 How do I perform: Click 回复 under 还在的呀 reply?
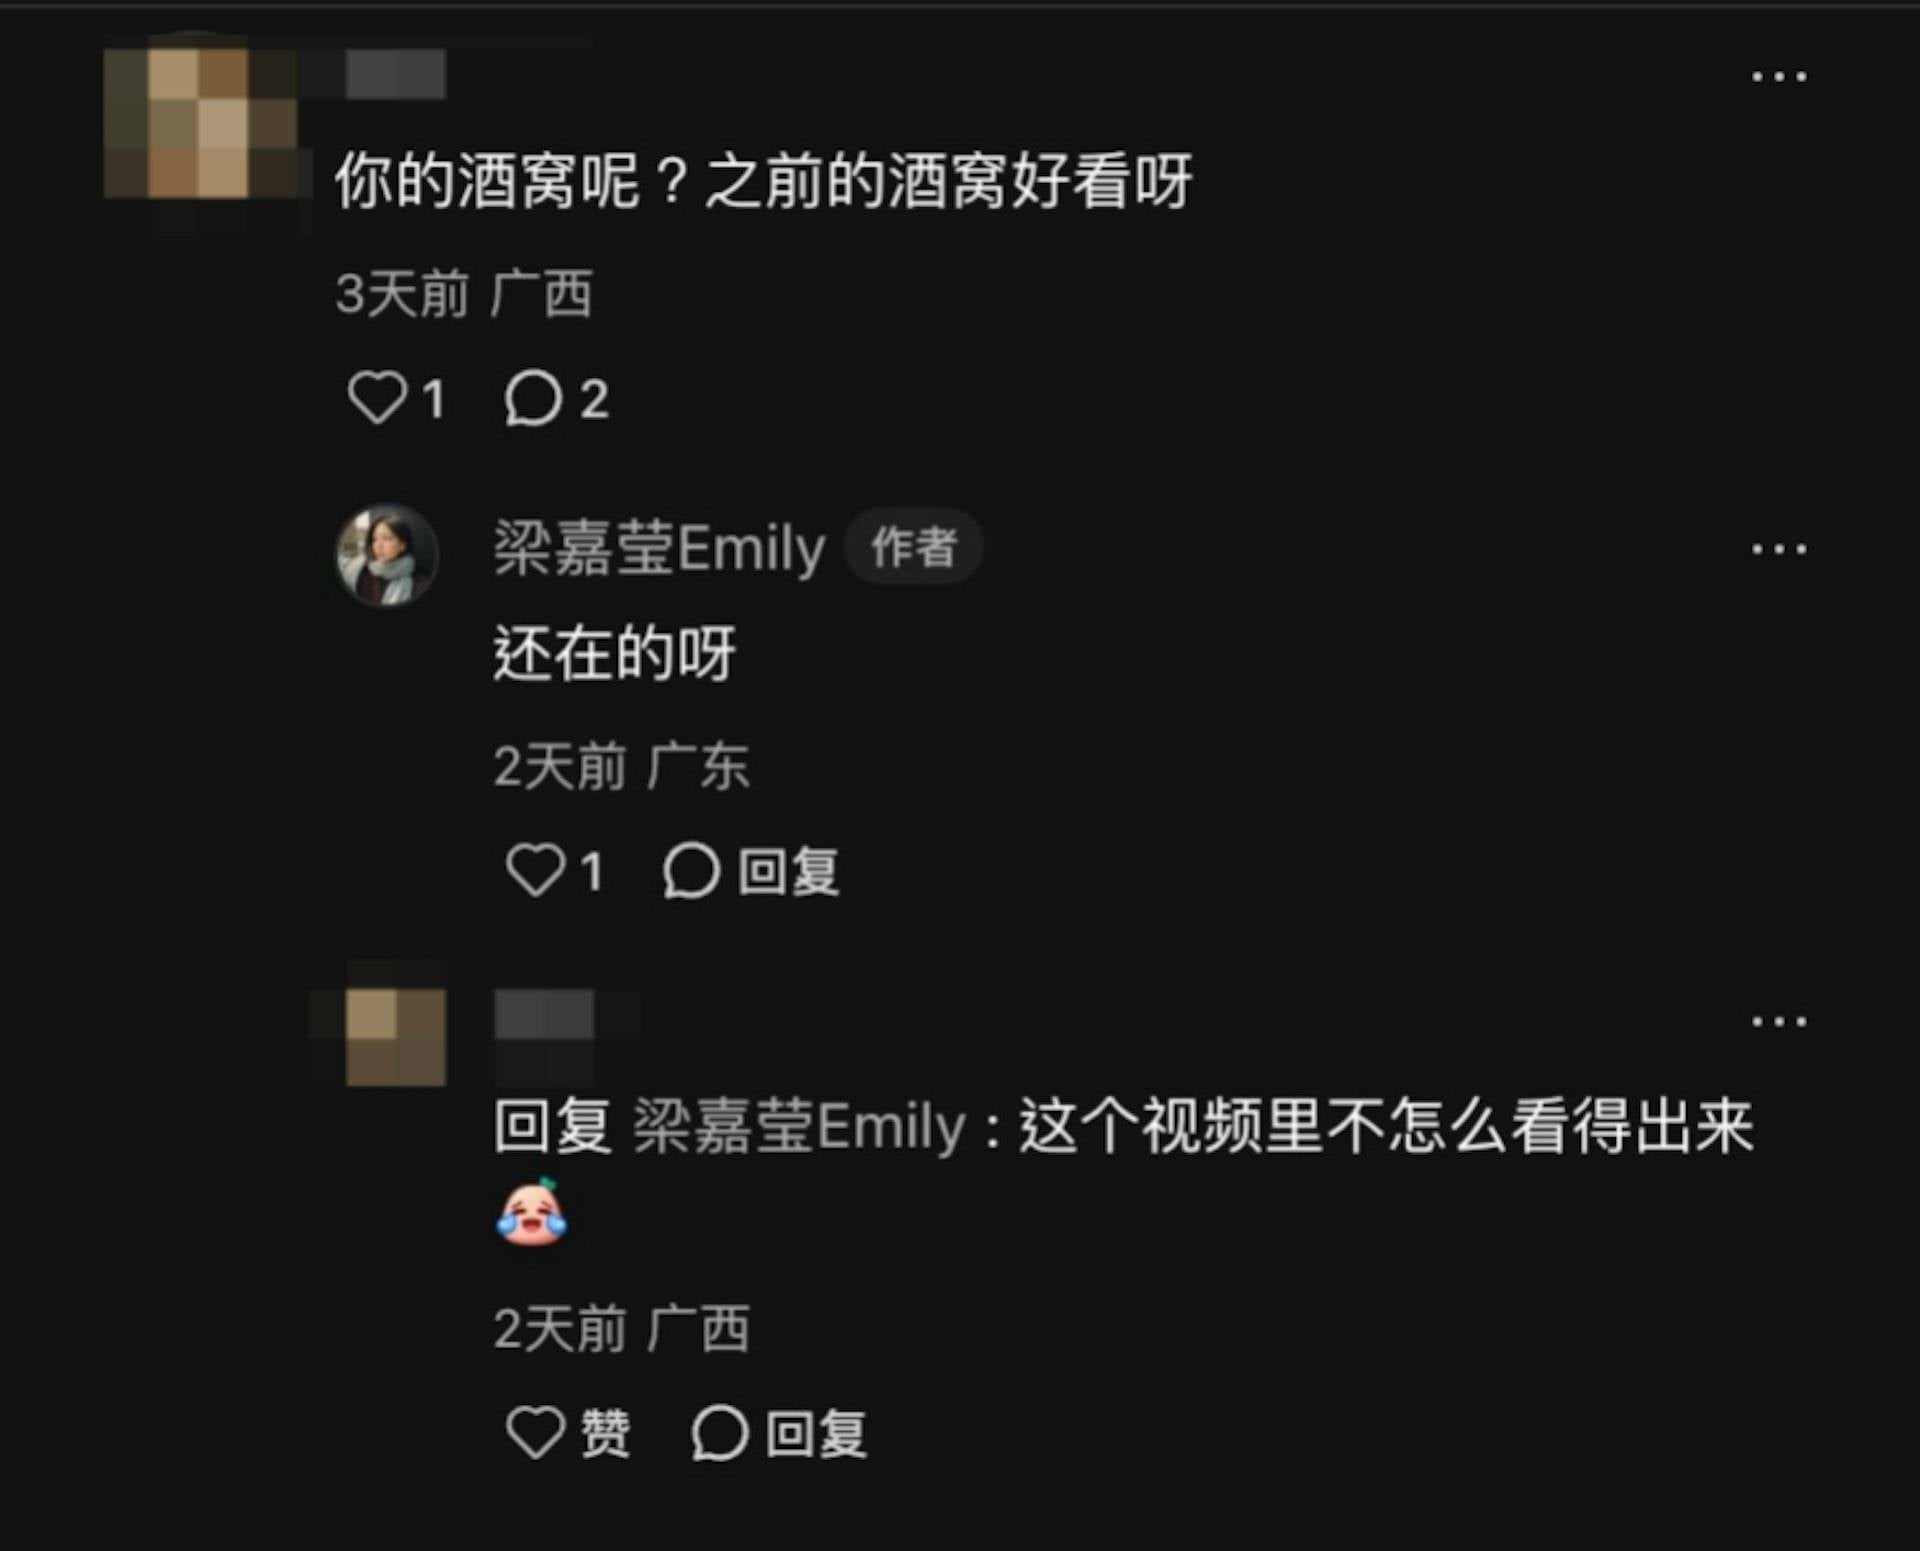coord(788,871)
